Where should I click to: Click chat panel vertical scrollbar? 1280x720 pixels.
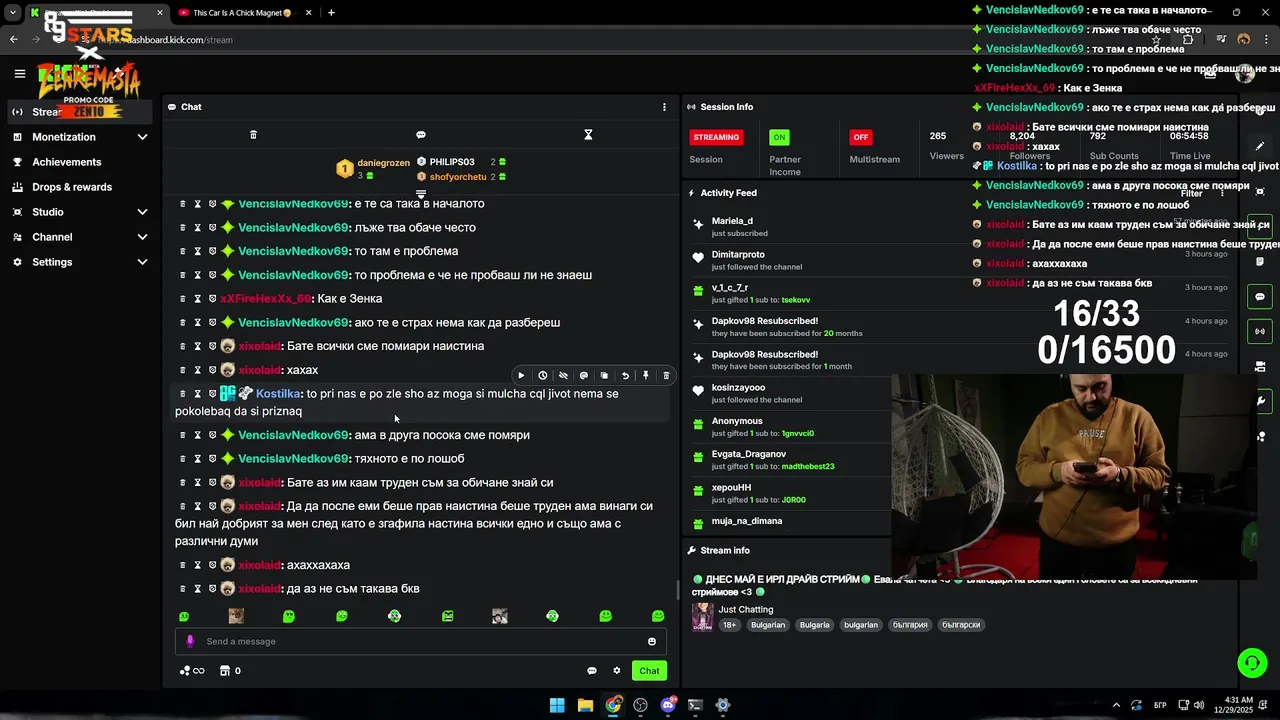click(x=677, y=590)
